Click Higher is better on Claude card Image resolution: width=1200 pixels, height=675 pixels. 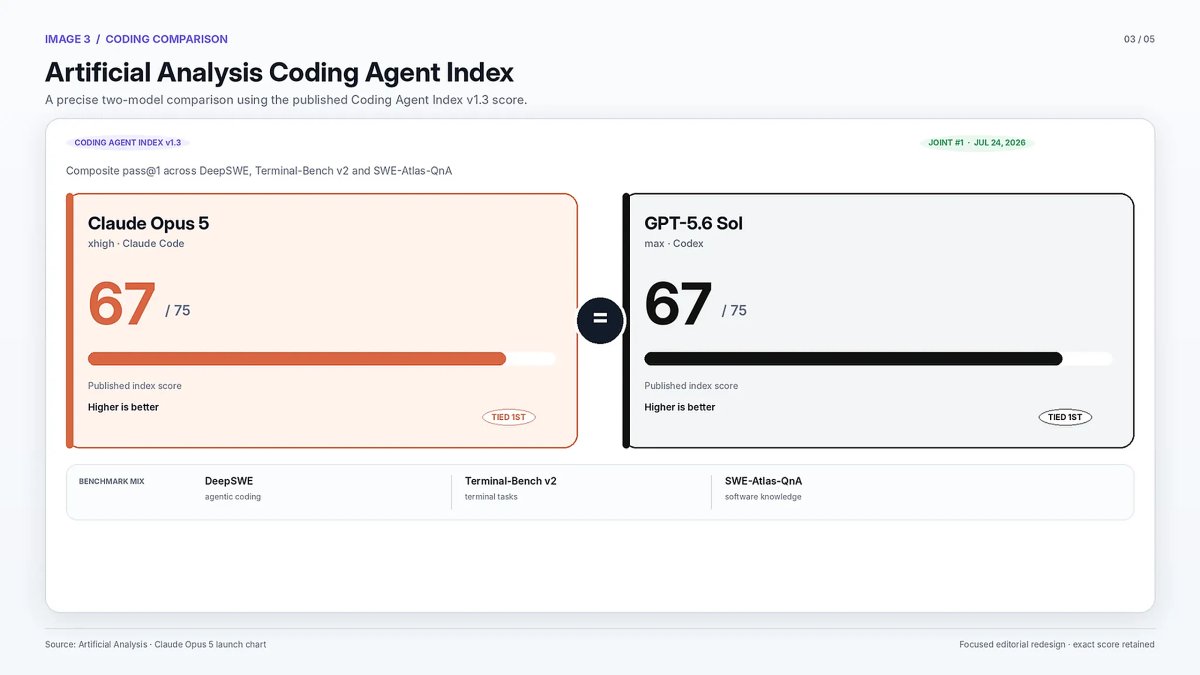click(123, 407)
